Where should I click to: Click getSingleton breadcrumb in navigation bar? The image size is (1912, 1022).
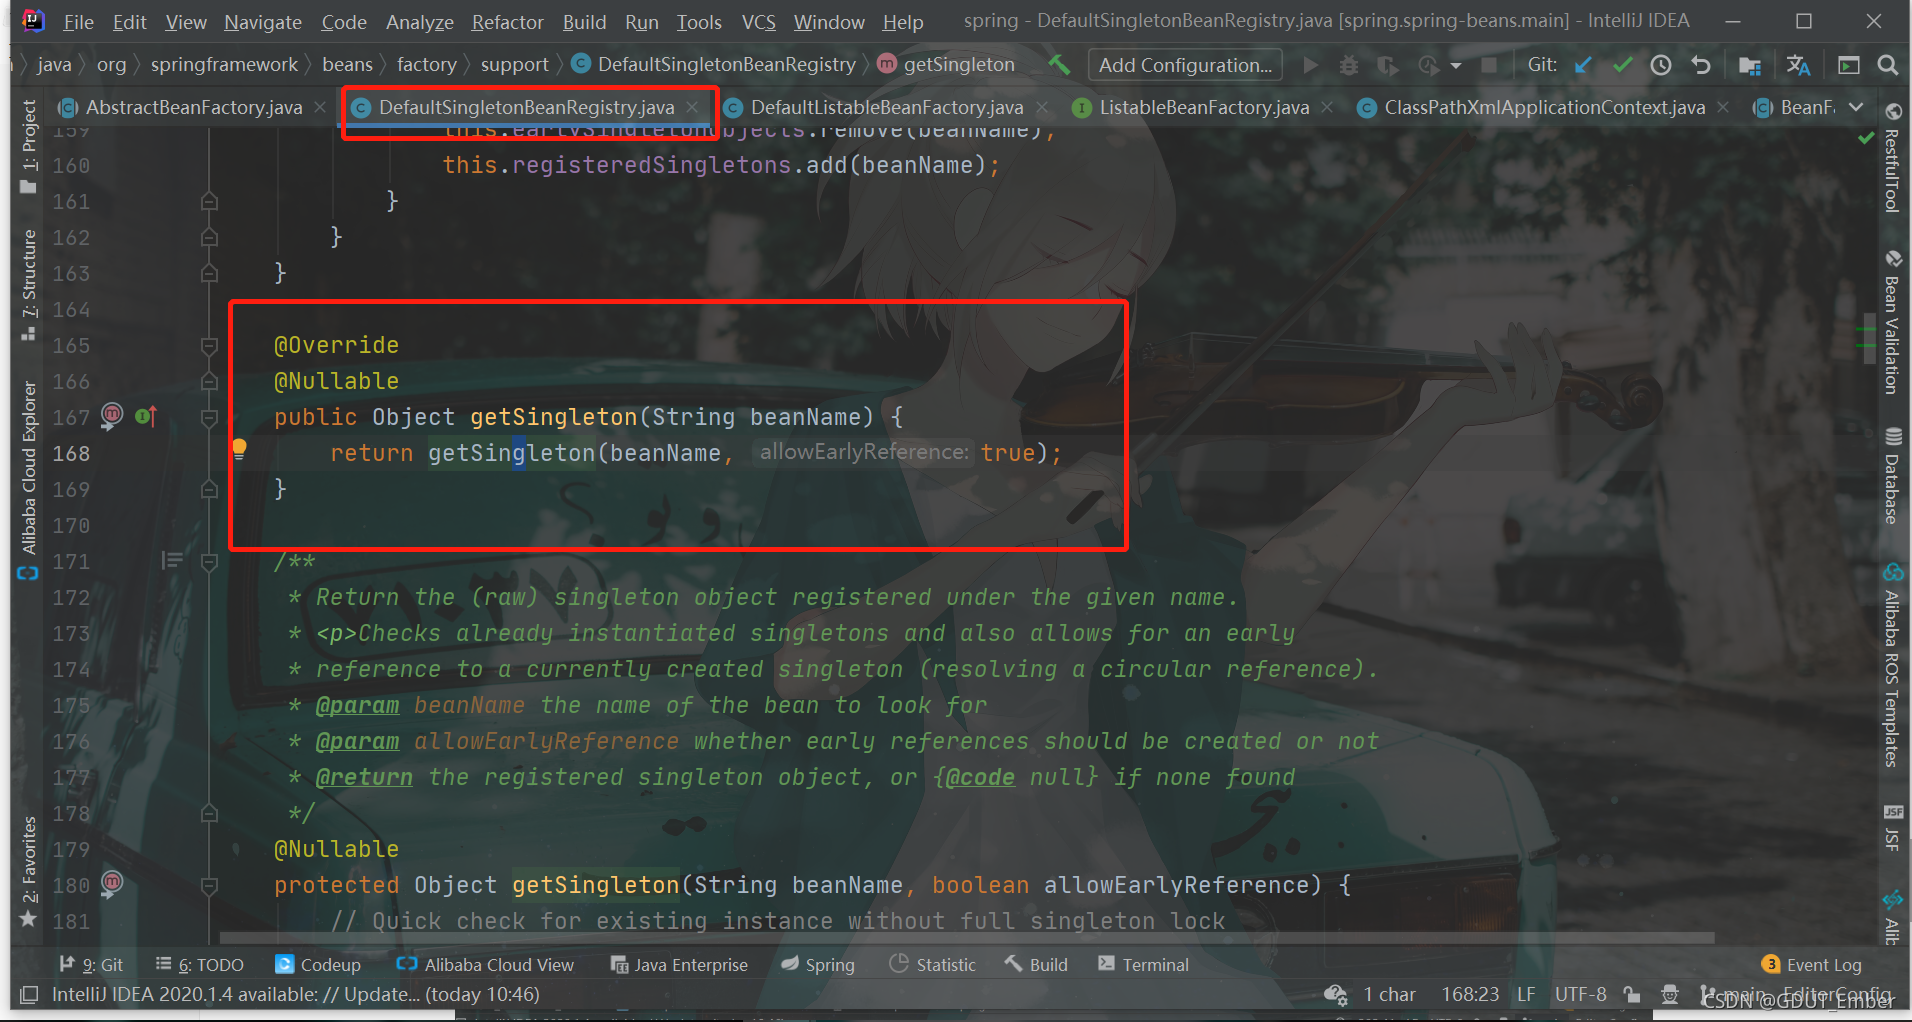946,64
